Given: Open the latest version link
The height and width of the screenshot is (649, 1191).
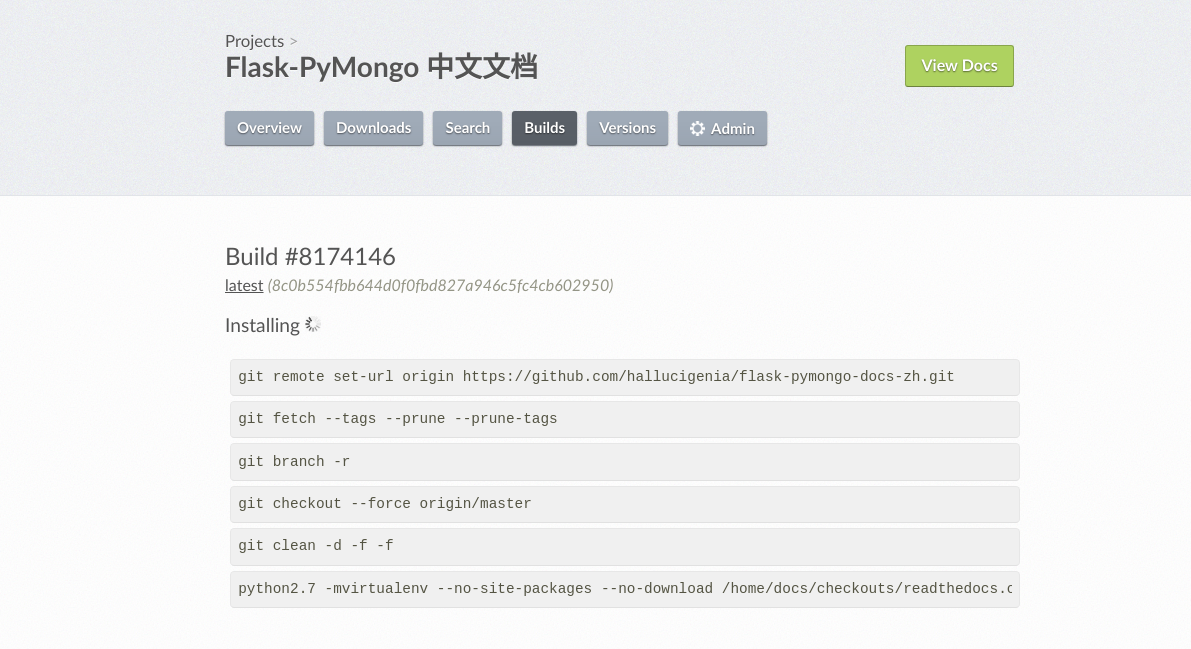Looking at the screenshot, I should (x=244, y=285).
